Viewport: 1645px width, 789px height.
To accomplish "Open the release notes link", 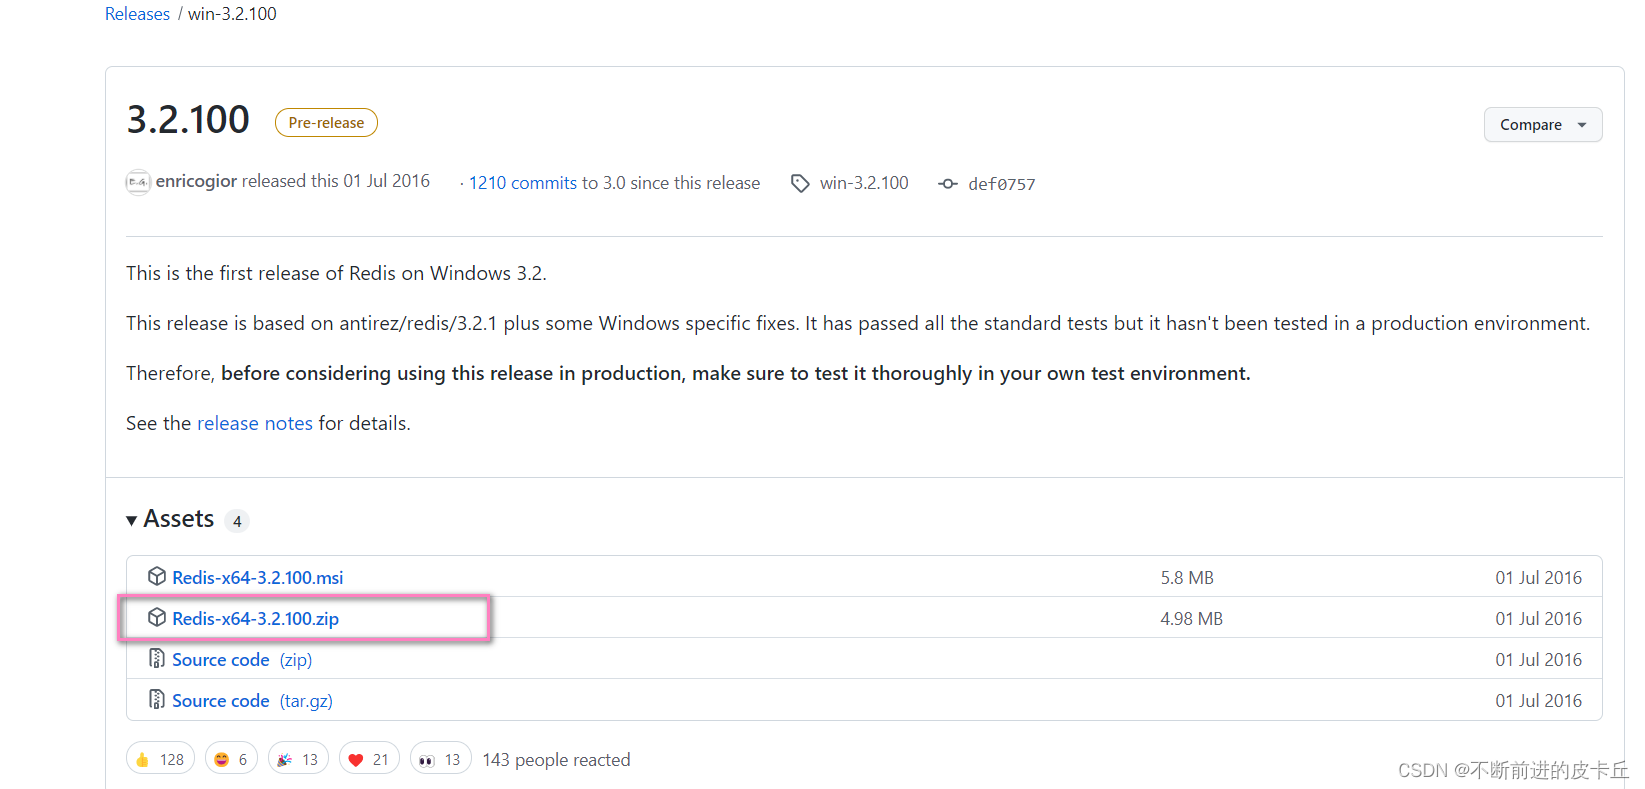I will (x=255, y=423).
